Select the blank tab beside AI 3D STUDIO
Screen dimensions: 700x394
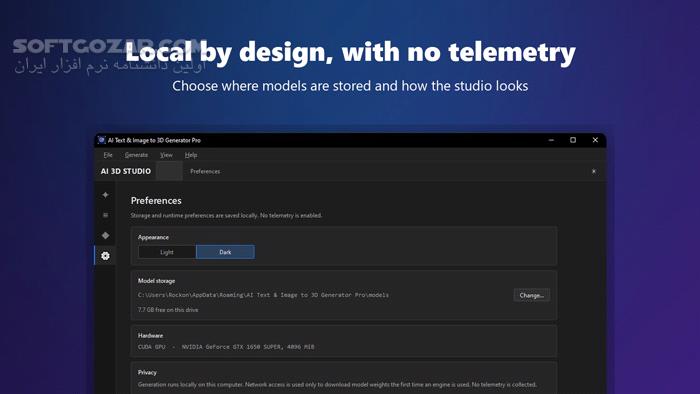[x=169, y=171]
